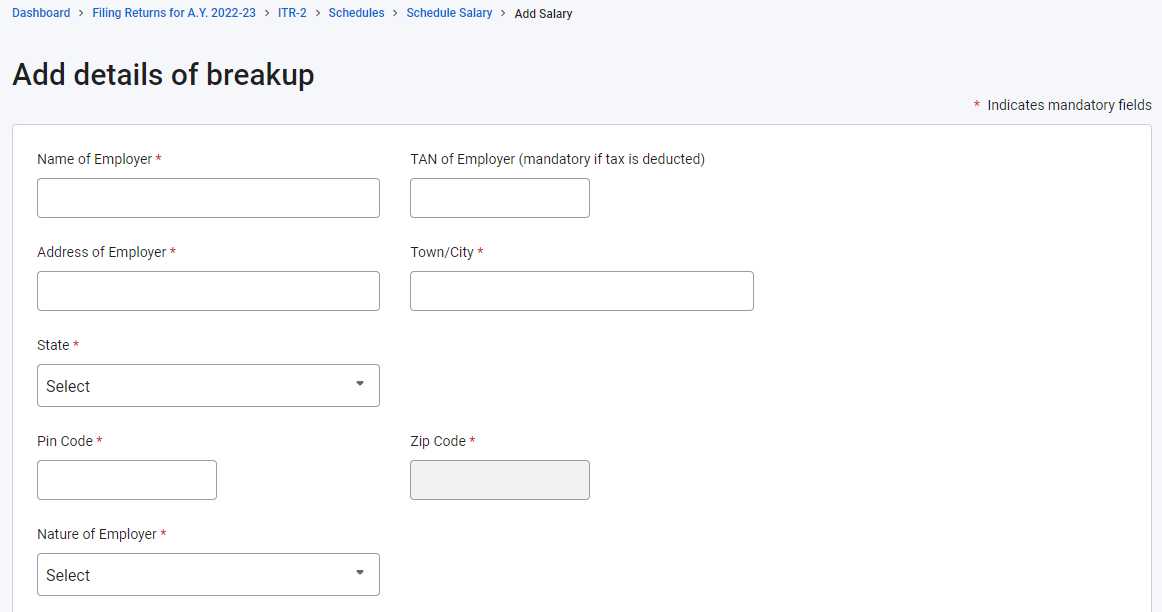This screenshot has height=612, width=1162.
Task: Focus the Name of Employer field
Action: 208,198
